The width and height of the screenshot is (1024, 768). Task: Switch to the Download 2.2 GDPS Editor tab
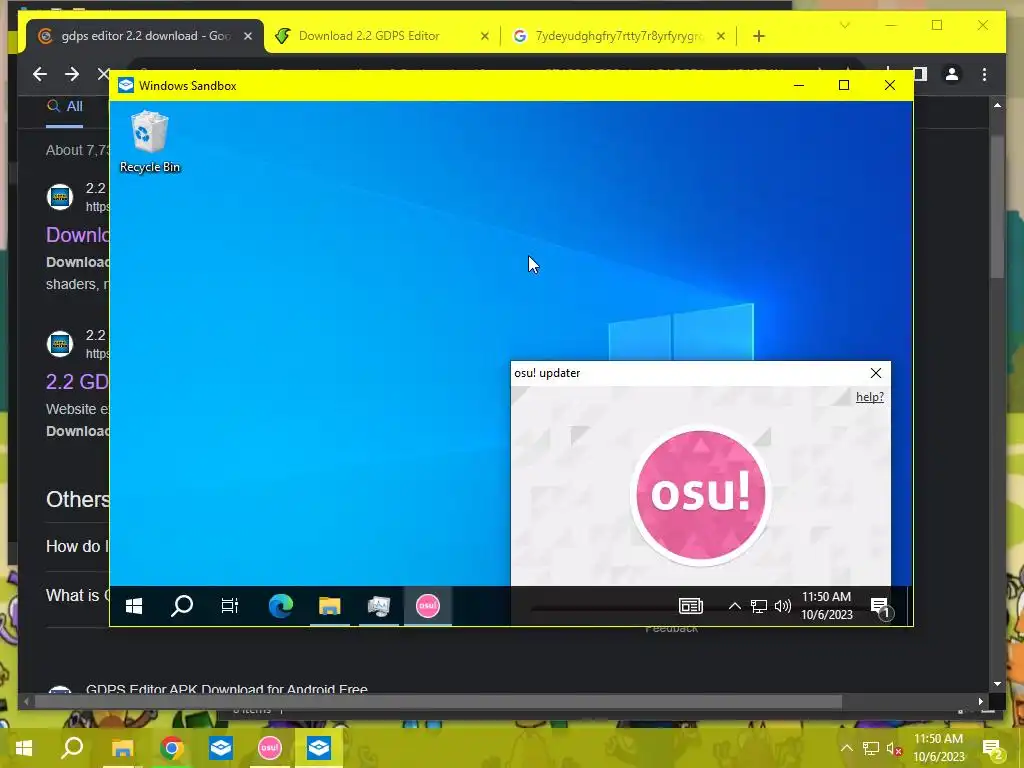point(369,36)
